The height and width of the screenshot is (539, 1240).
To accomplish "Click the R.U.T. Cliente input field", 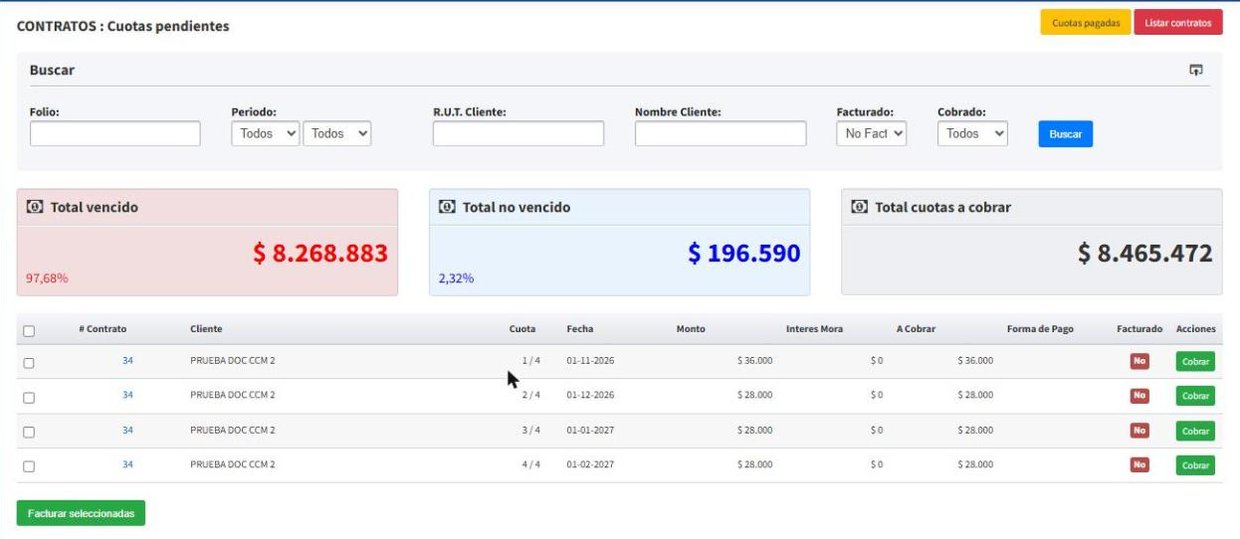I will tap(518, 133).
